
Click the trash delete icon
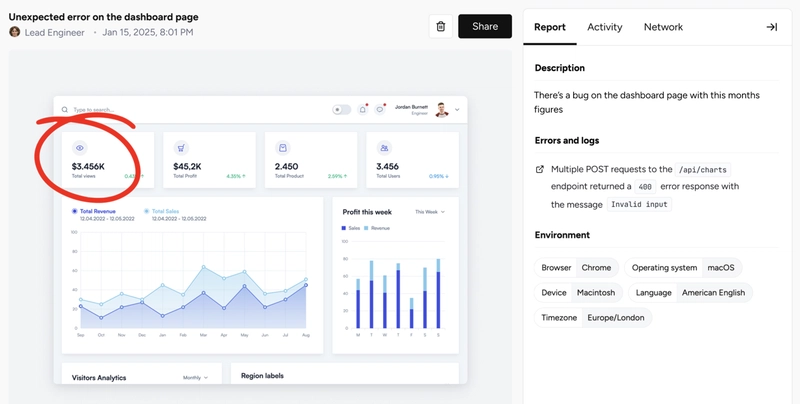[441, 27]
